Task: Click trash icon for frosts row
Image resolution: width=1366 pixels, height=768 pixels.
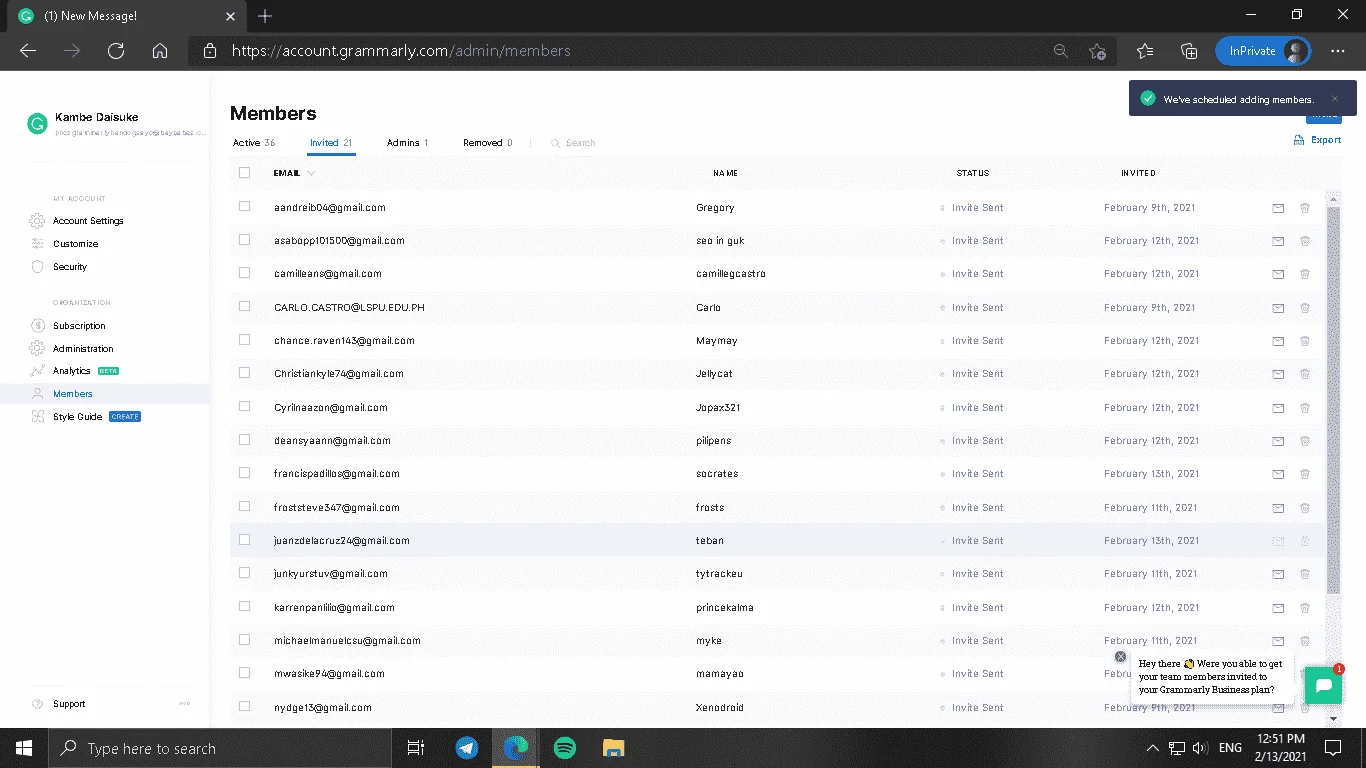Action: tap(1305, 508)
